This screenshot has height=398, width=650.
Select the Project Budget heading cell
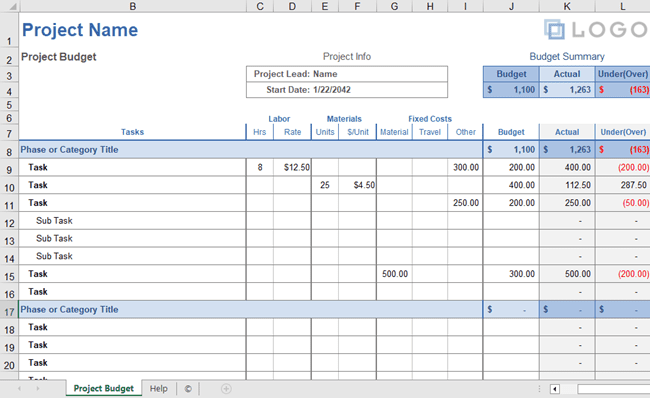pos(58,57)
